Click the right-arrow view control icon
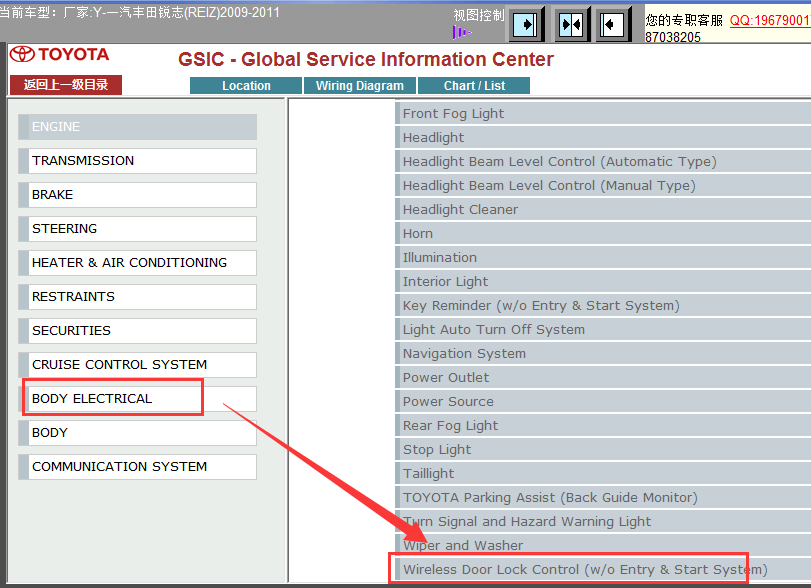811x588 pixels. [x=526, y=24]
